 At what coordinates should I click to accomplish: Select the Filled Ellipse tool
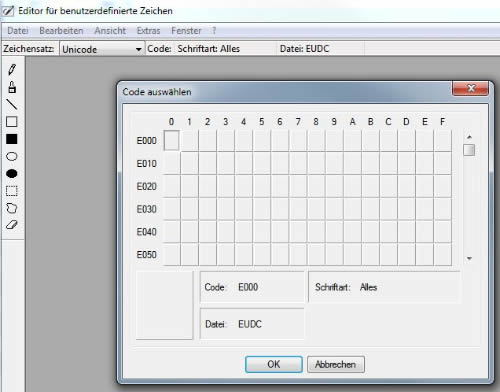click(x=12, y=174)
